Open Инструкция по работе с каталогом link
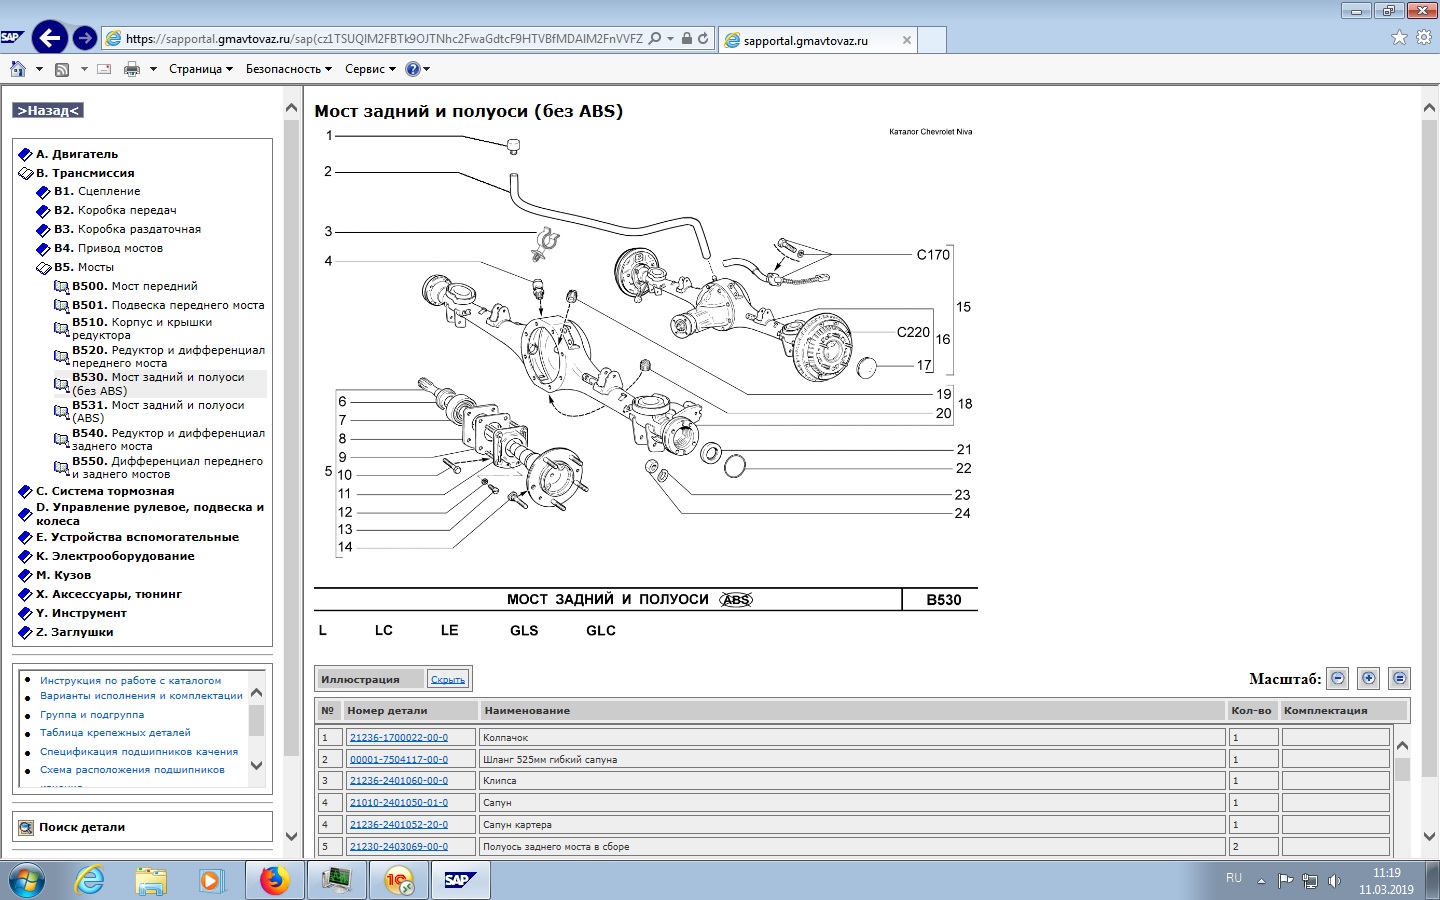 click(130, 680)
